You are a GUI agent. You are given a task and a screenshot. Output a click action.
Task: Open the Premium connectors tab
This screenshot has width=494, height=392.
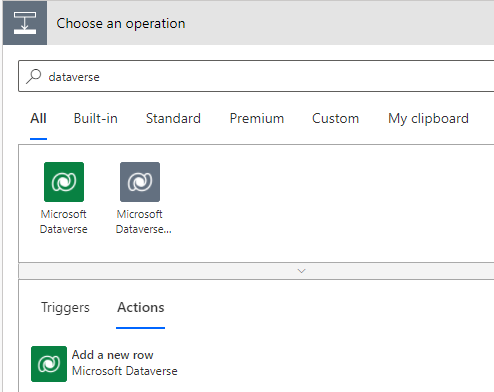coord(257,119)
